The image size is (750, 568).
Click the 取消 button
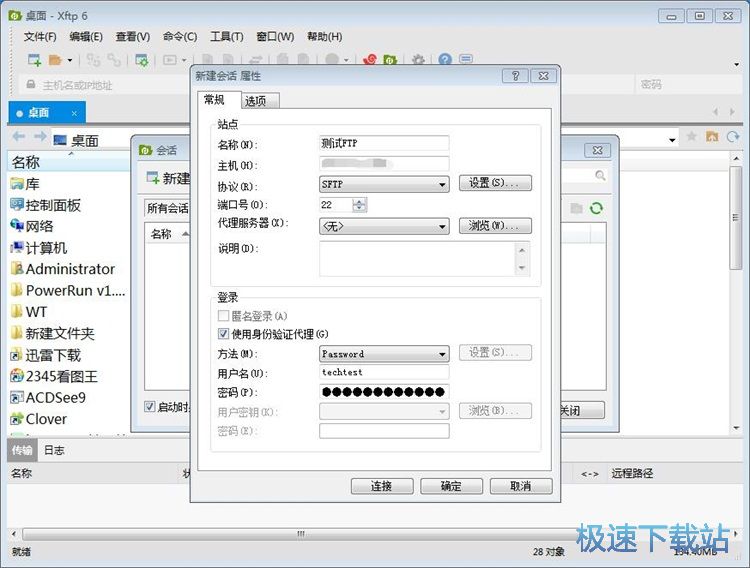pyautogui.click(x=521, y=486)
